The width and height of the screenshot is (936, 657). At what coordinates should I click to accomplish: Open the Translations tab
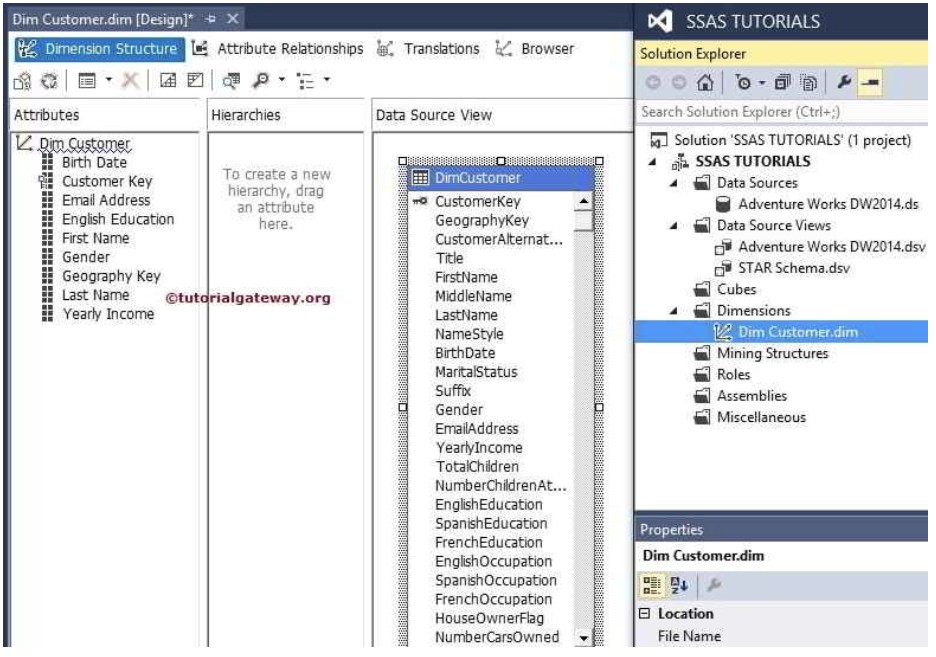point(429,49)
